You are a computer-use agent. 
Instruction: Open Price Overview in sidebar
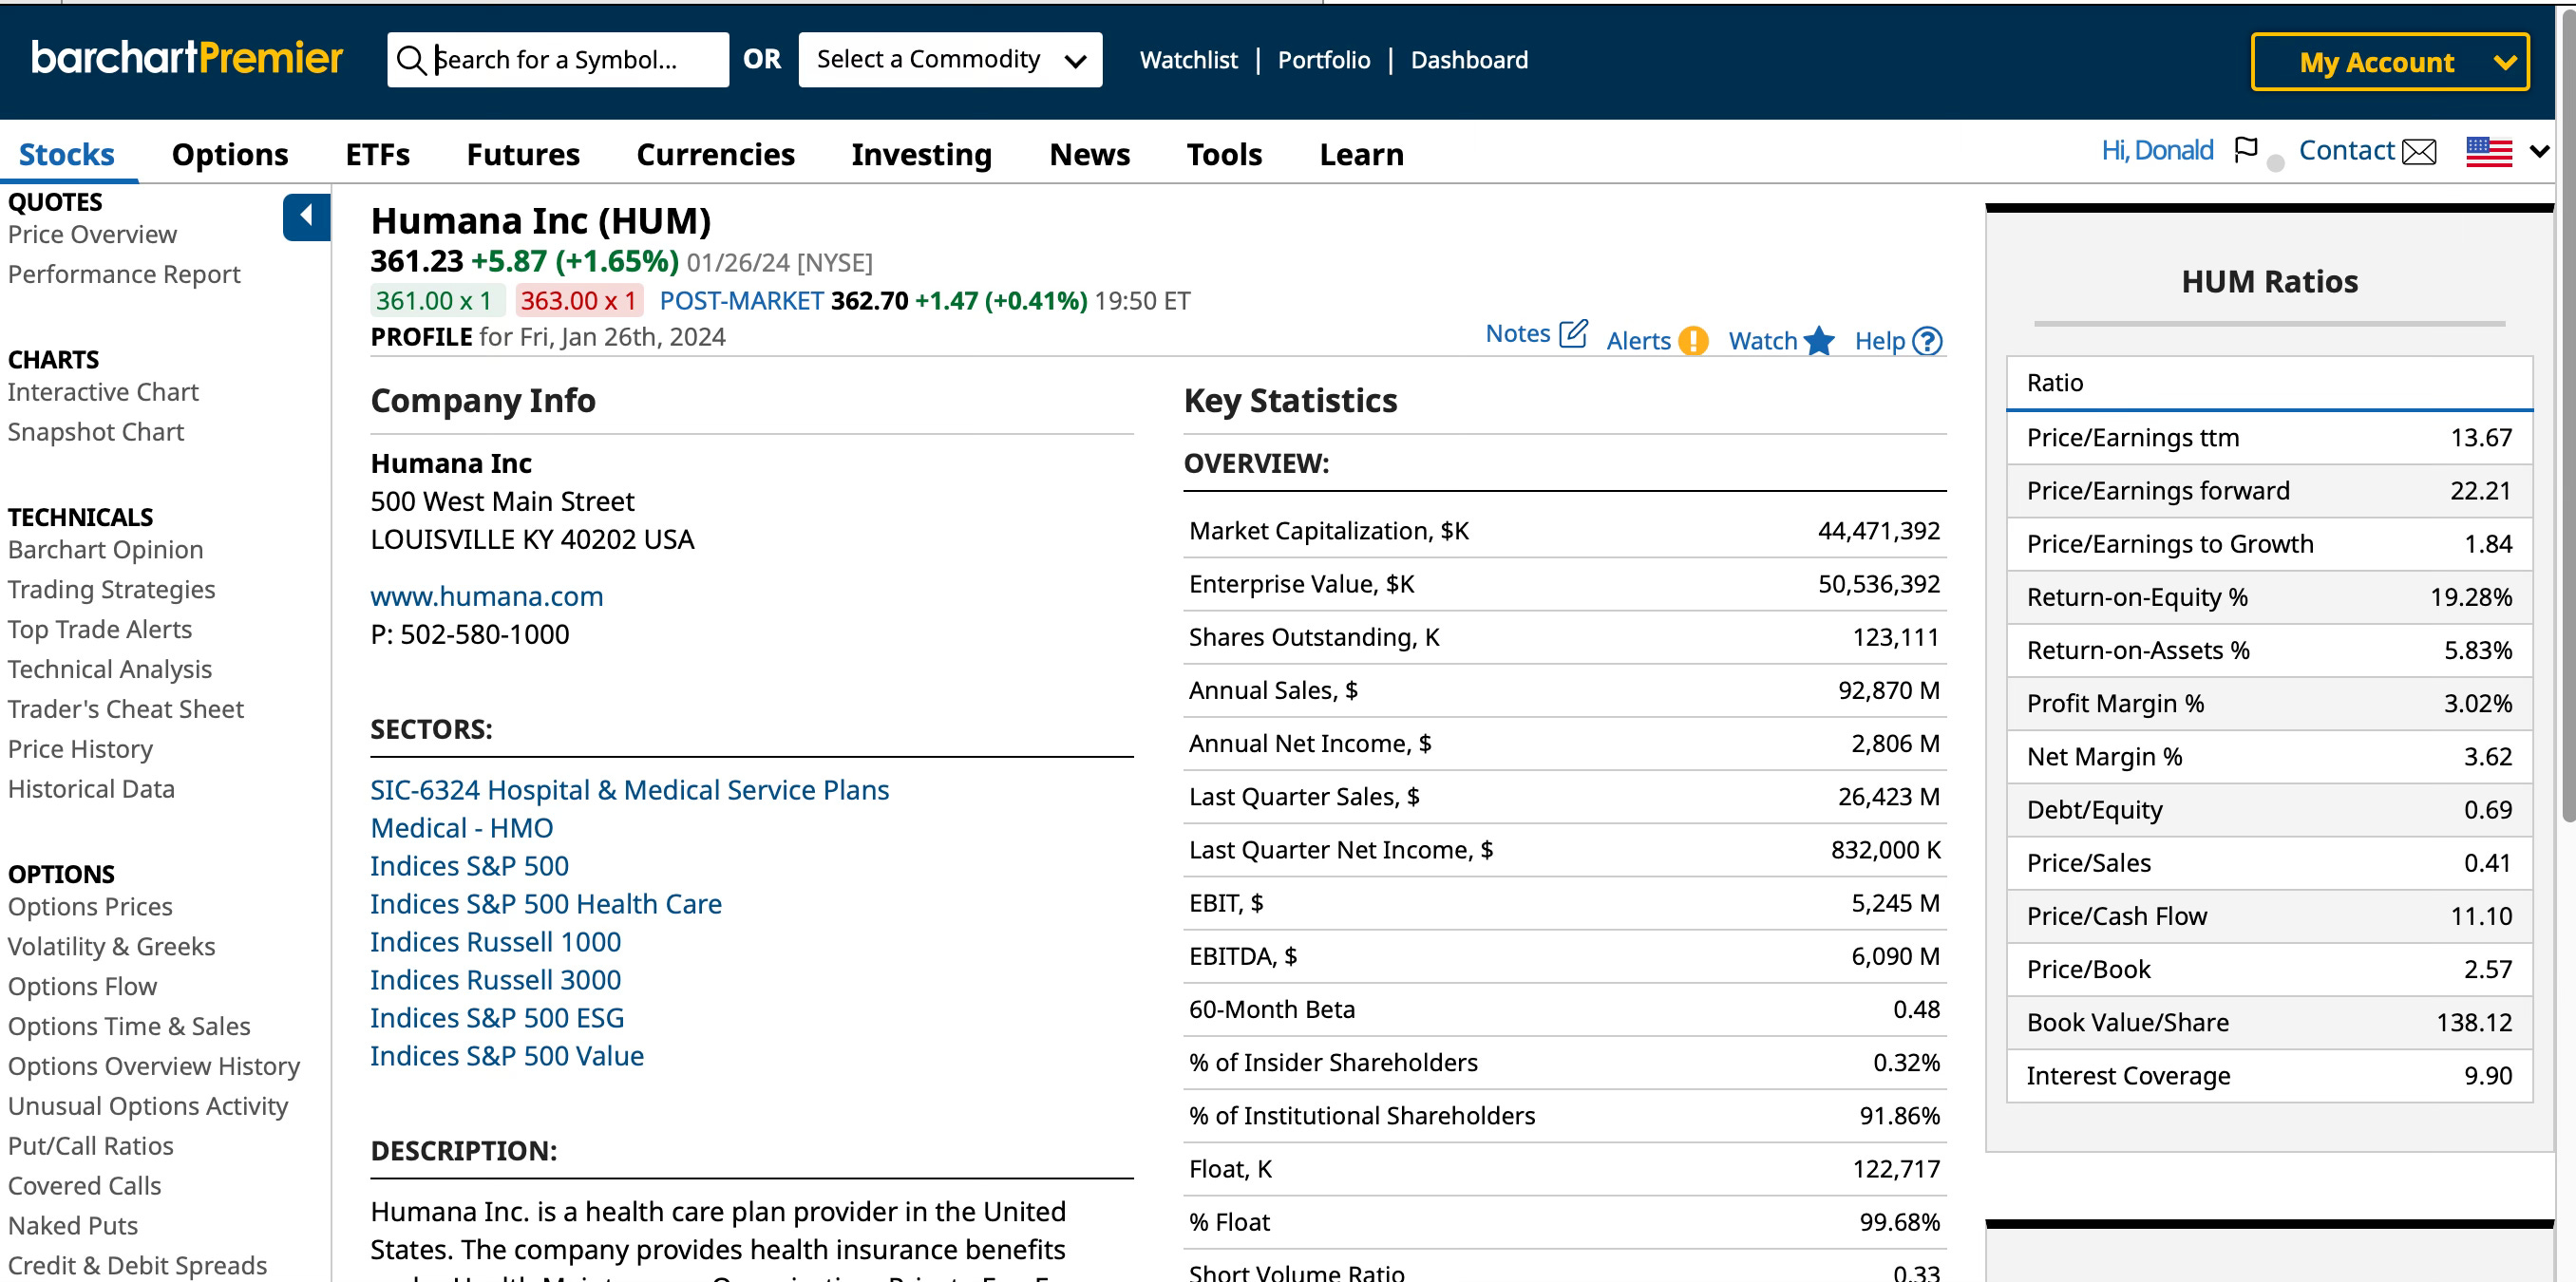92,234
